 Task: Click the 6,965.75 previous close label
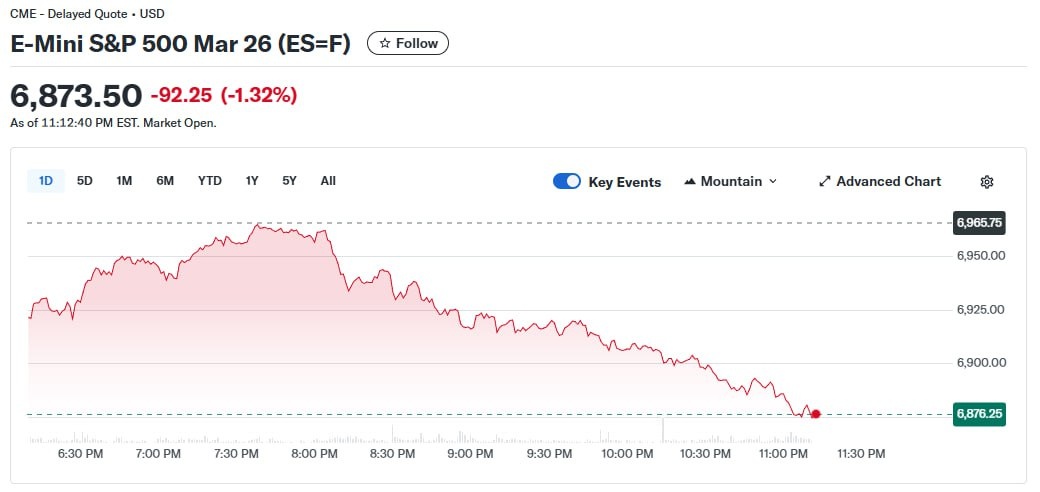(x=979, y=223)
